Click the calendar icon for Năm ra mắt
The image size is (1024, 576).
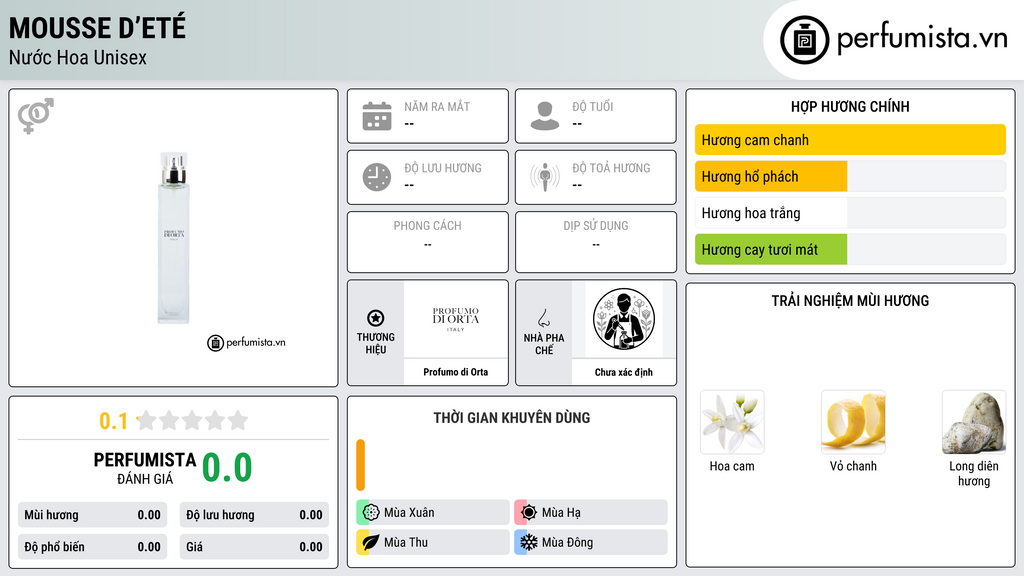coord(377,116)
